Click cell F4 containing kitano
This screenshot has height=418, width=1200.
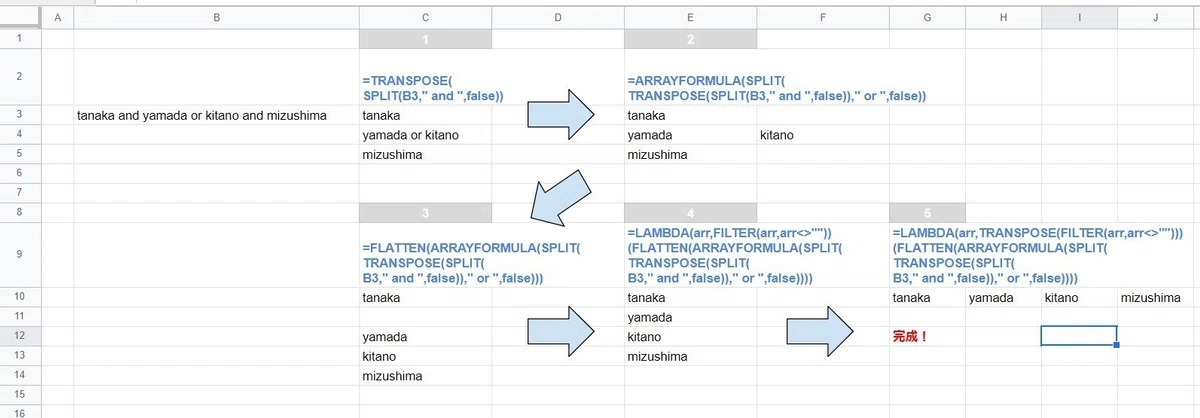tap(823, 135)
